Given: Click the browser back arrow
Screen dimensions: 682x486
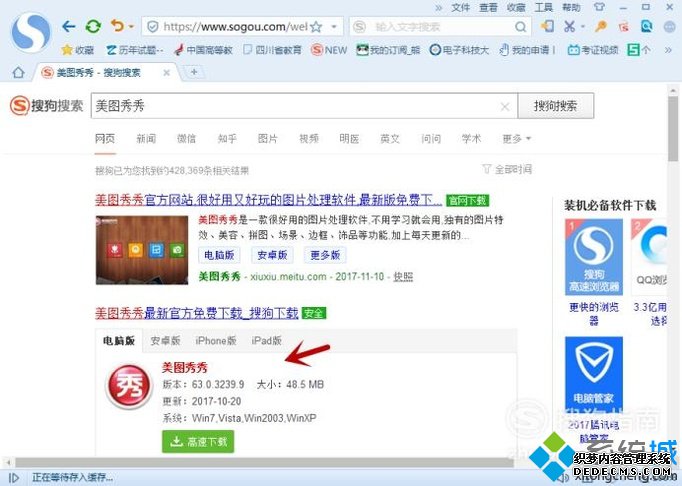Looking at the screenshot, I should click(x=68, y=27).
